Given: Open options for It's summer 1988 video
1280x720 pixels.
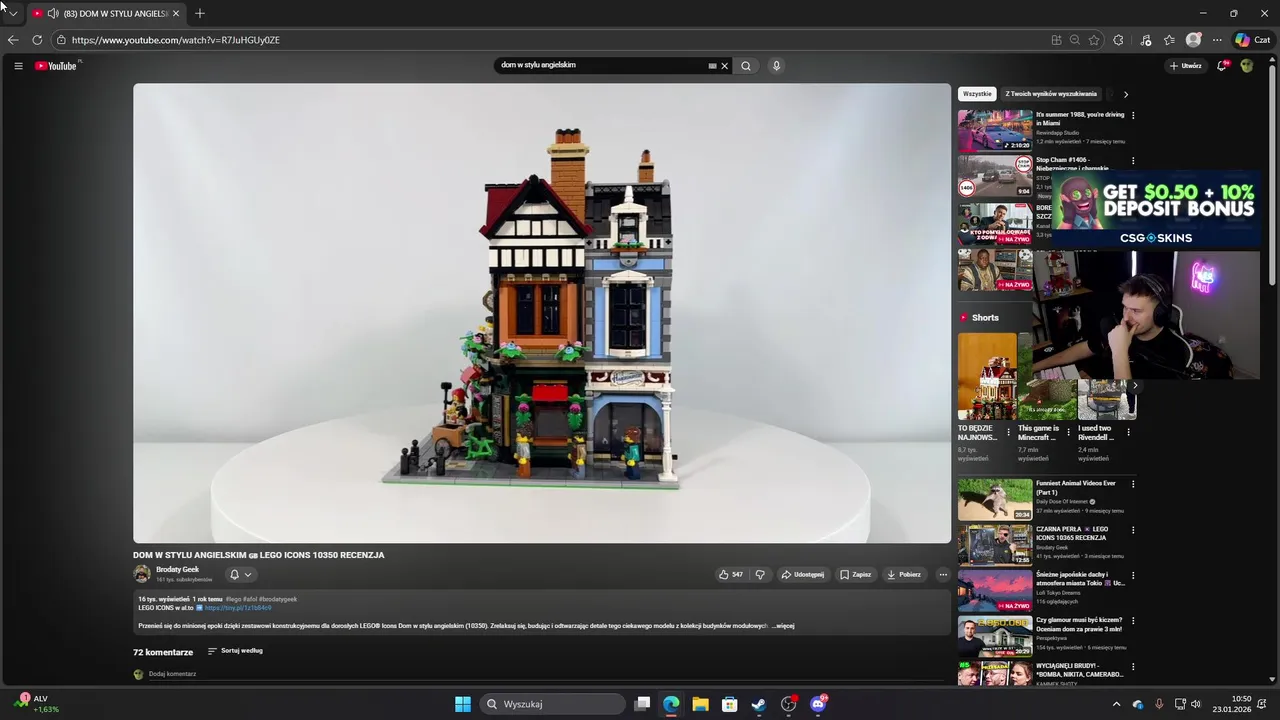Looking at the screenshot, I should coord(1133,115).
